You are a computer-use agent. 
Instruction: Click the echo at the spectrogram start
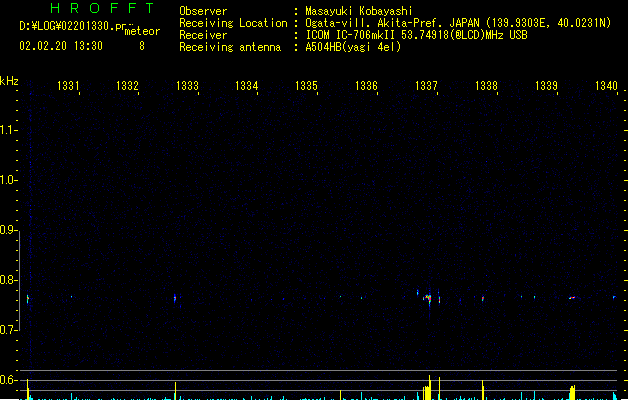(28, 299)
